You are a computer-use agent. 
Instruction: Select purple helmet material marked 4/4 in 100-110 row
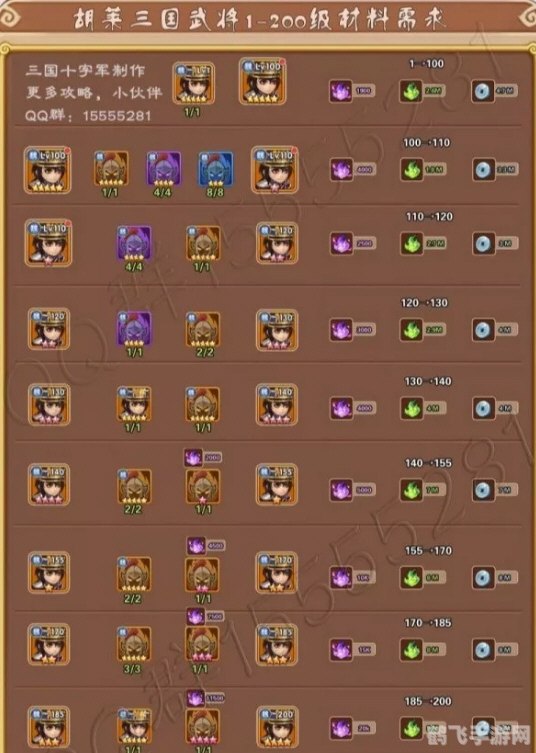click(x=163, y=169)
